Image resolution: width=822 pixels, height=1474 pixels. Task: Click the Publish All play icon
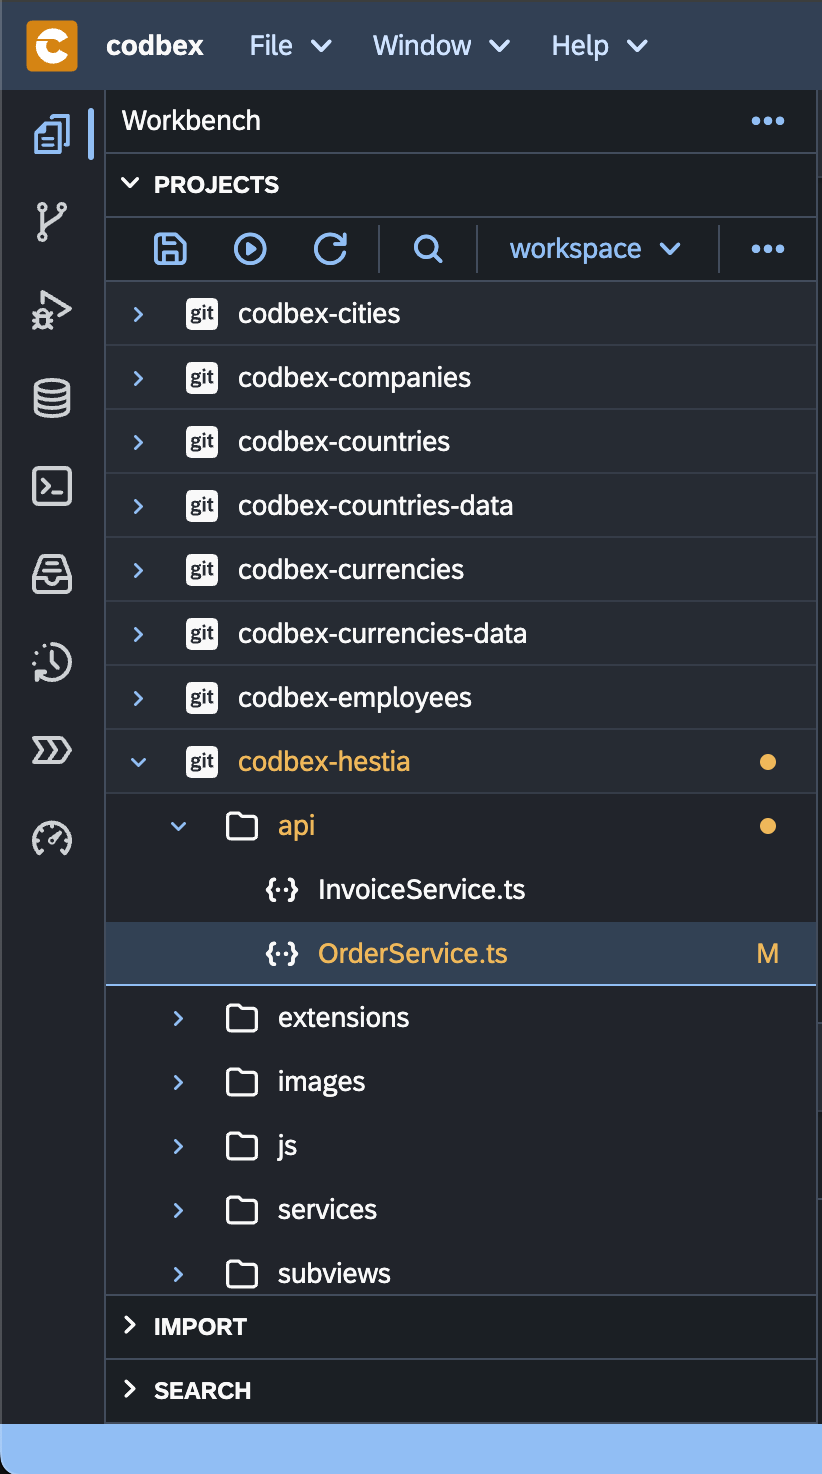[250, 249]
